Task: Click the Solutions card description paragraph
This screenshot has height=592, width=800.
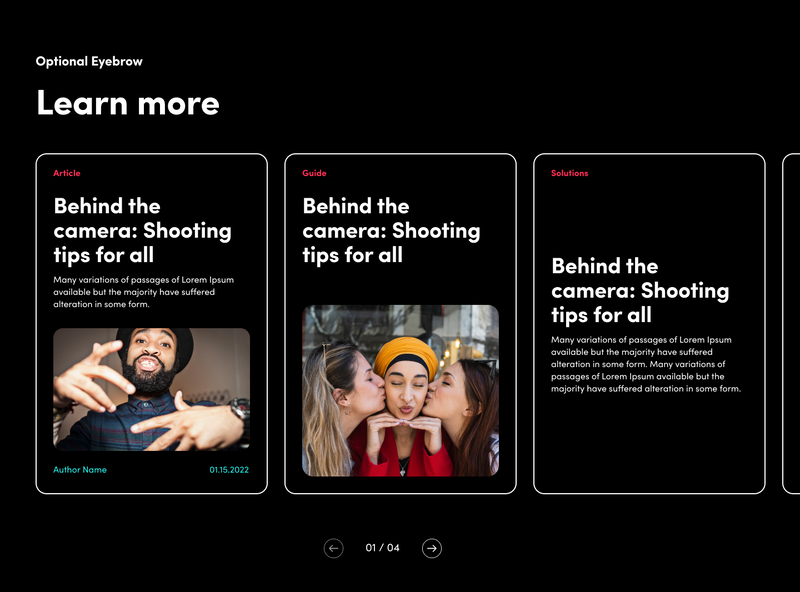Action: [646, 364]
